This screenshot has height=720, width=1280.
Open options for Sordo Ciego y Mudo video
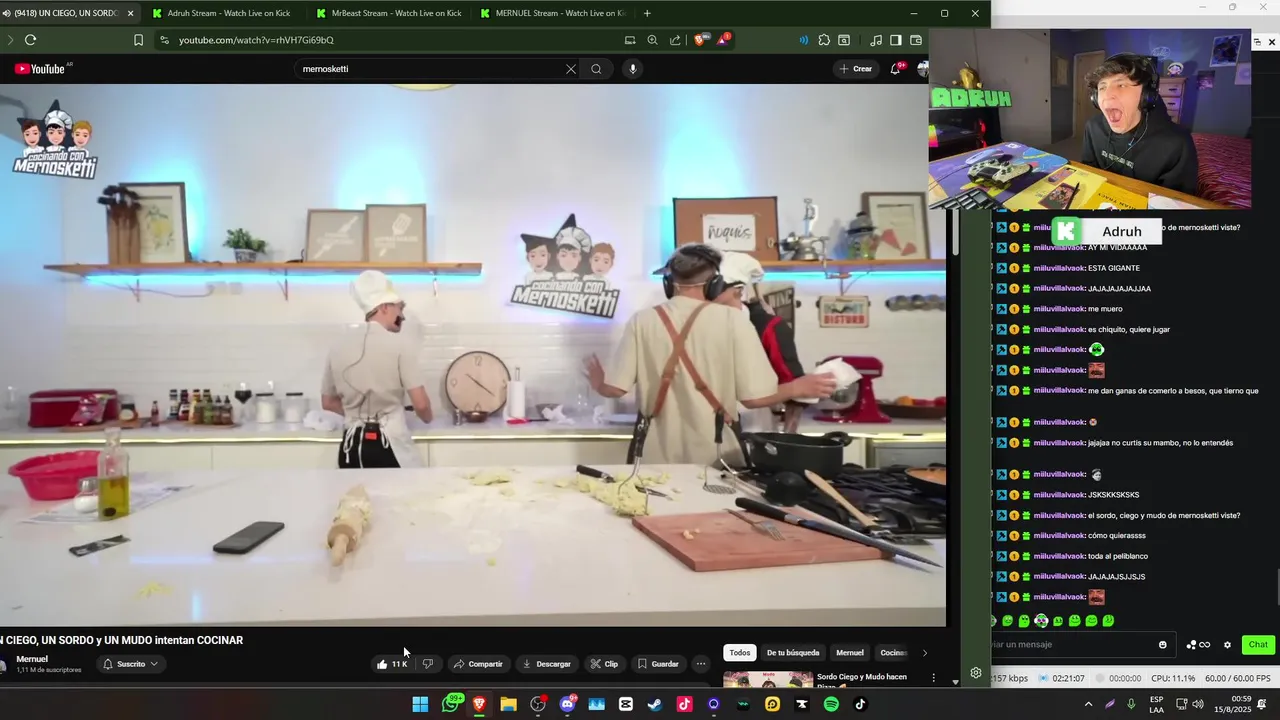934,678
